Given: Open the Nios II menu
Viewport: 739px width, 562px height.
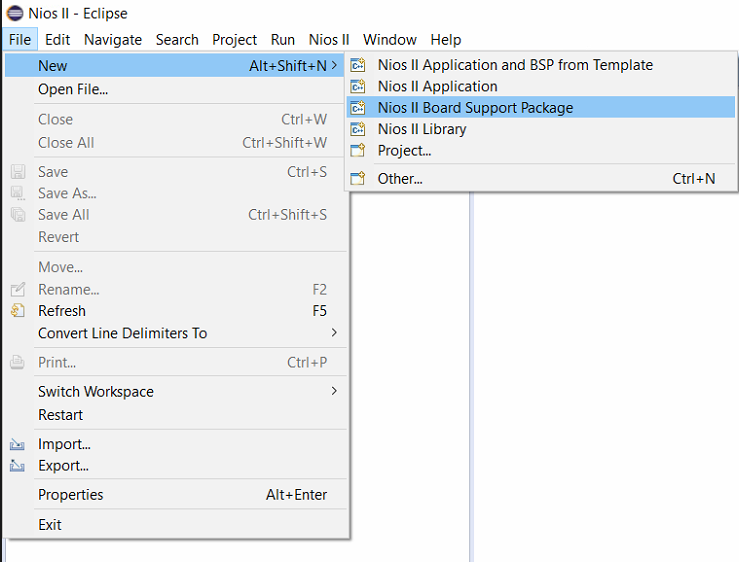Looking at the screenshot, I should pyautogui.click(x=329, y=40).
